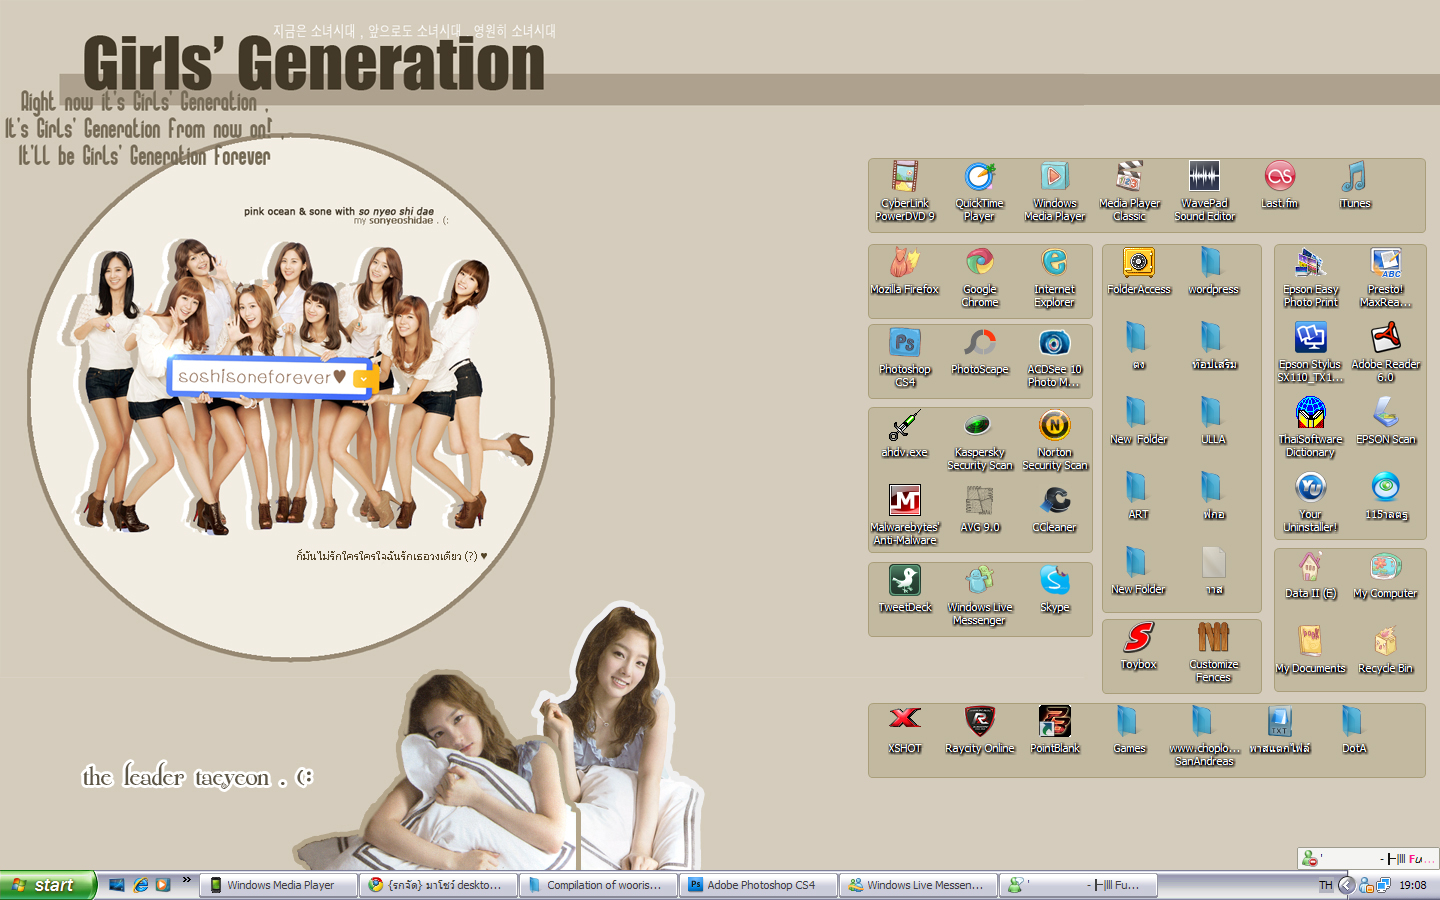Open the FolderAccess icon

[x=1139, y=271]
